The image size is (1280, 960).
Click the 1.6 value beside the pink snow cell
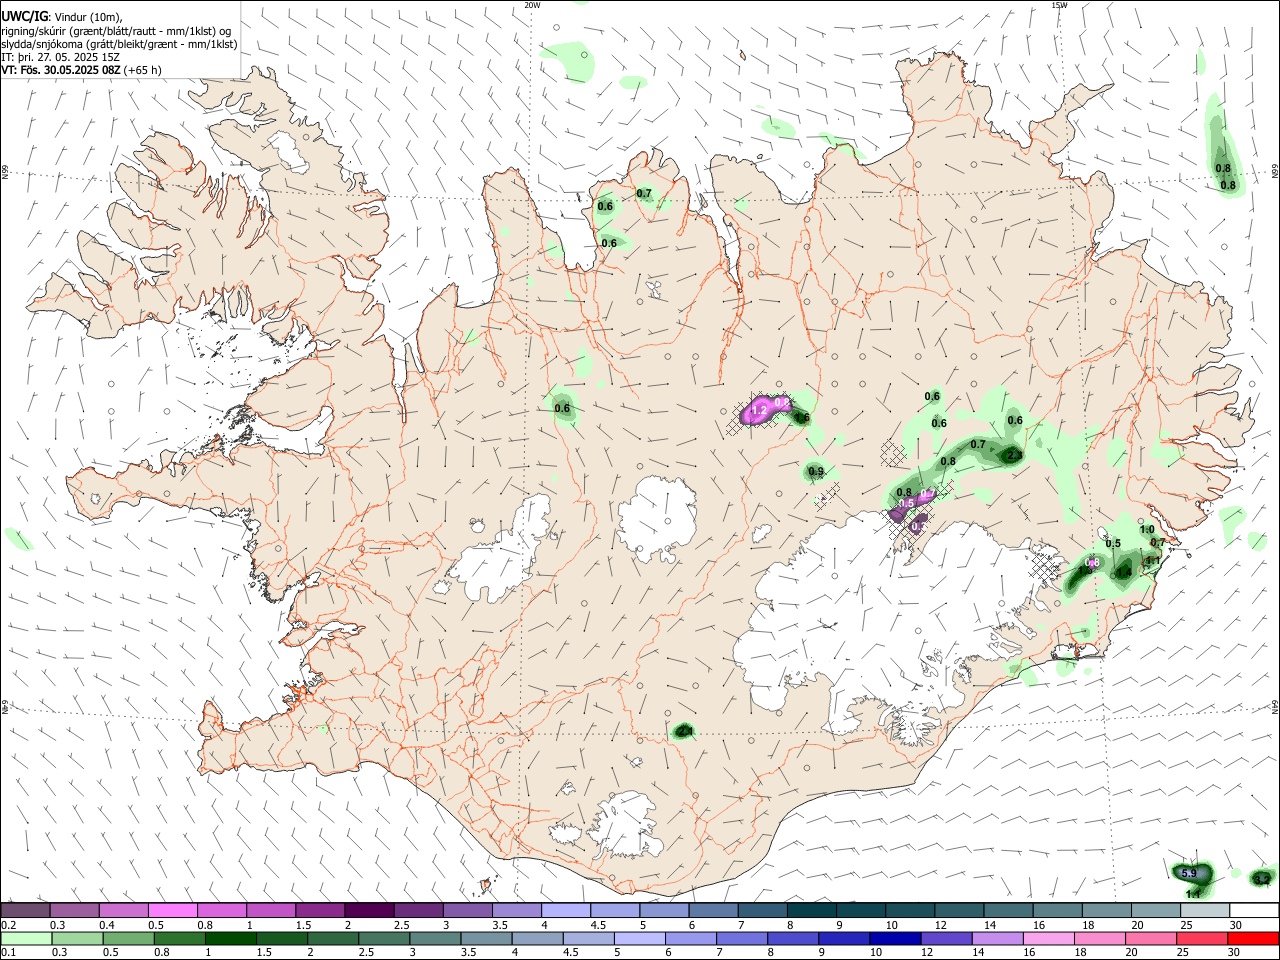click(x=801, y=418)
